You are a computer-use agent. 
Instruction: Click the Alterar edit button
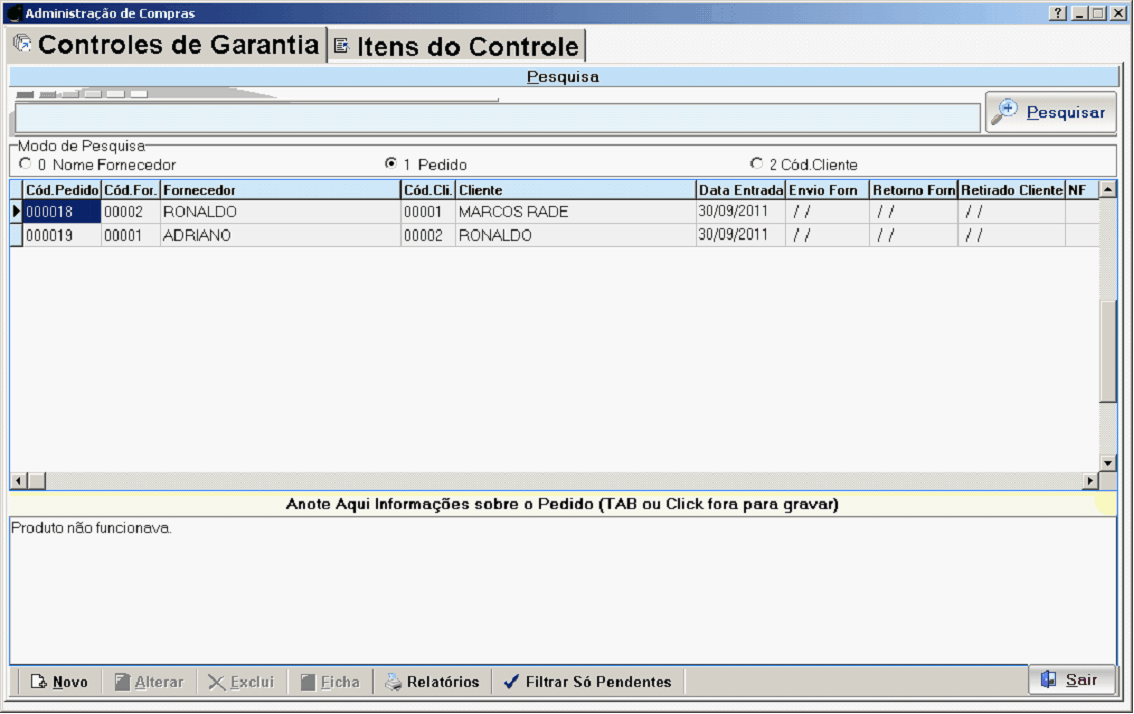[148, 682]
